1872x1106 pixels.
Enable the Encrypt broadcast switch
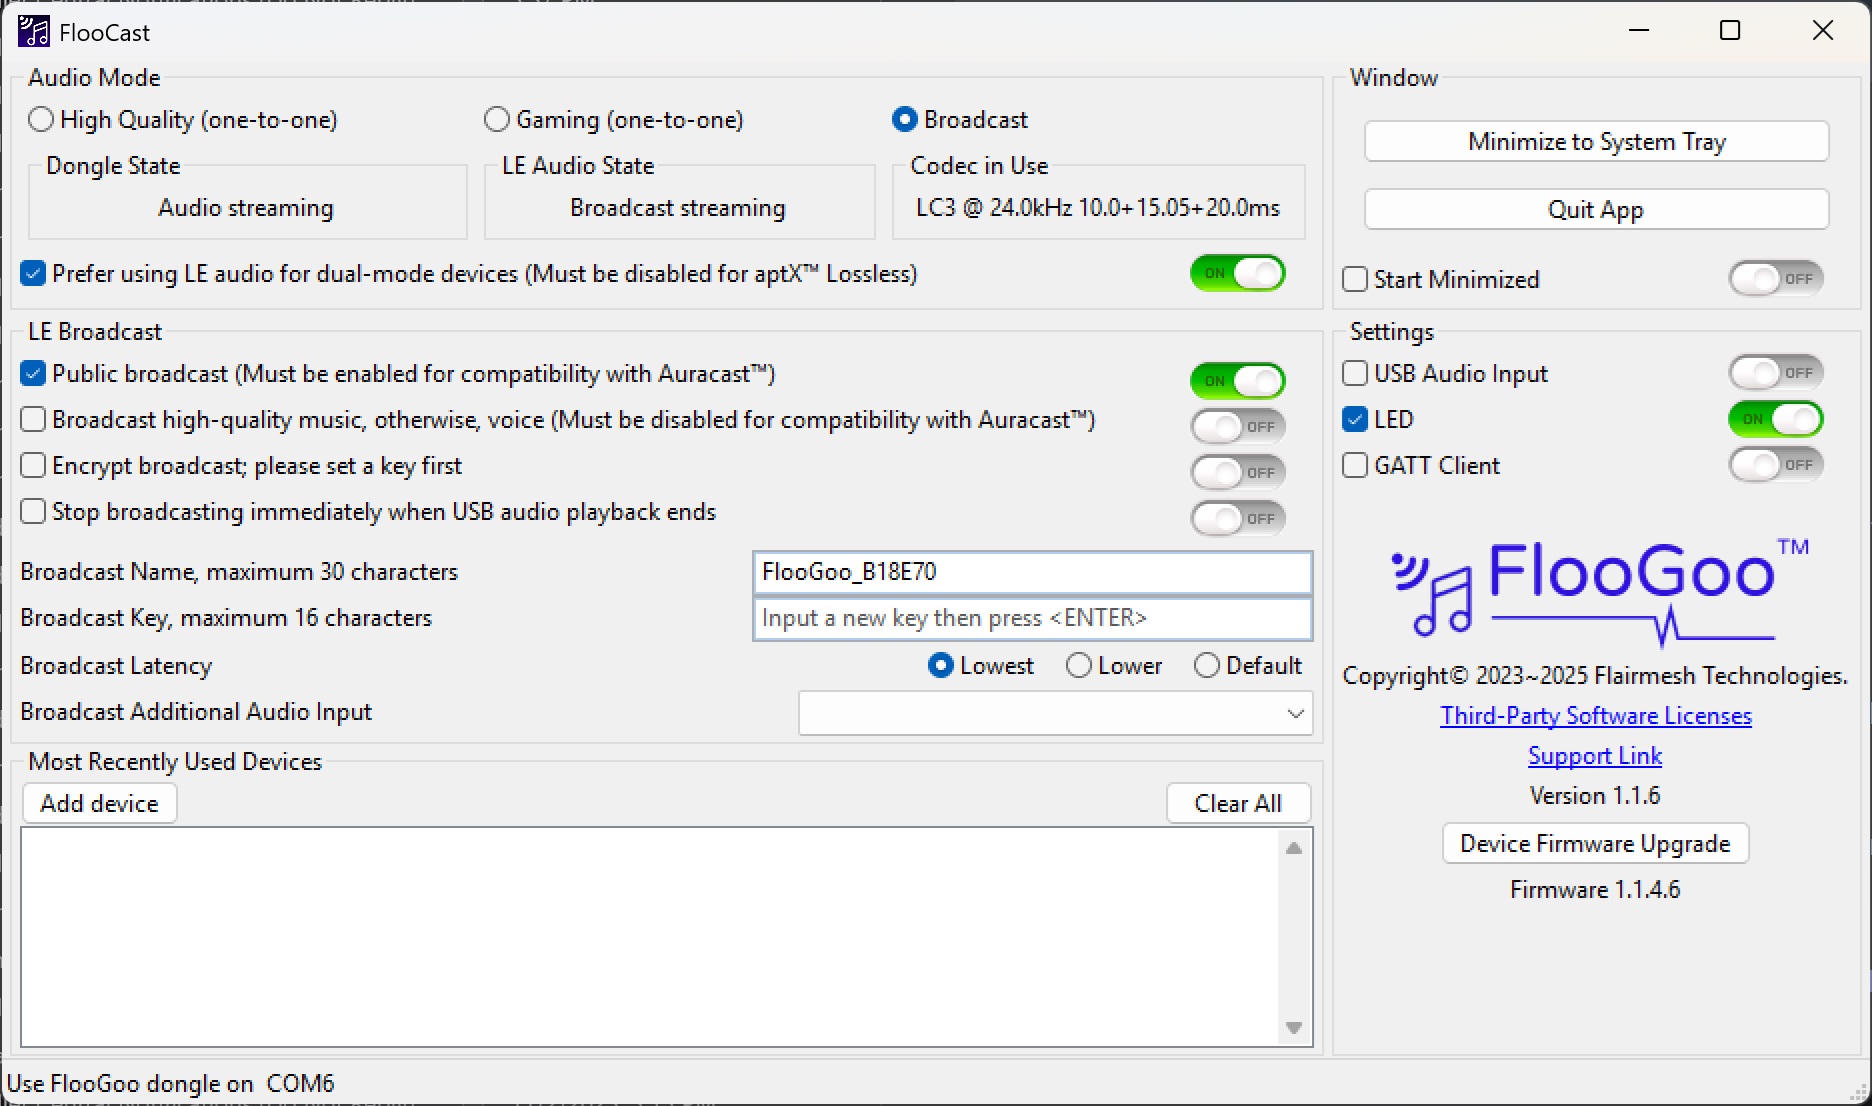tap(1237, 472)
